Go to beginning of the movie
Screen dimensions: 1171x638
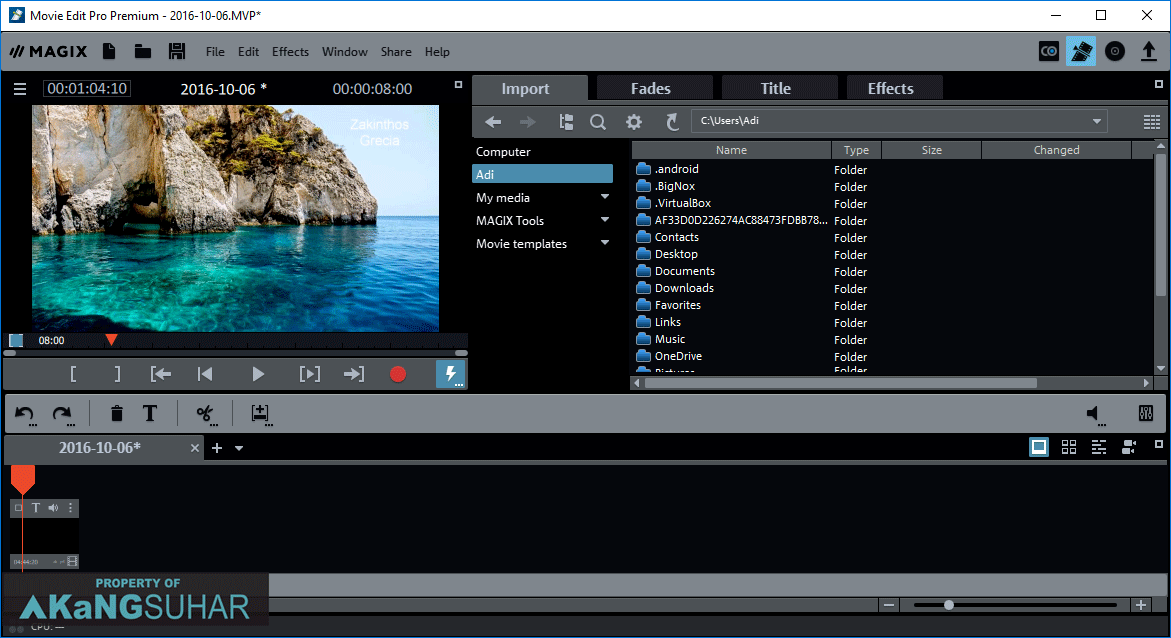tap(205, 374)
